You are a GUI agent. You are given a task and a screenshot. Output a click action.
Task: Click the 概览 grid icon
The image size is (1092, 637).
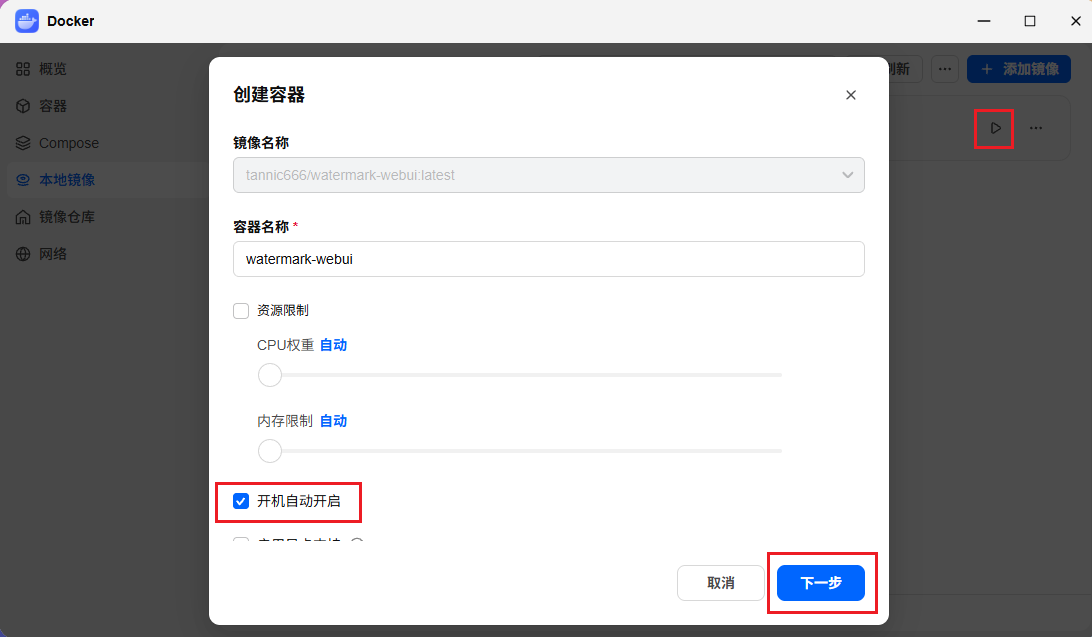pos(23,69)
